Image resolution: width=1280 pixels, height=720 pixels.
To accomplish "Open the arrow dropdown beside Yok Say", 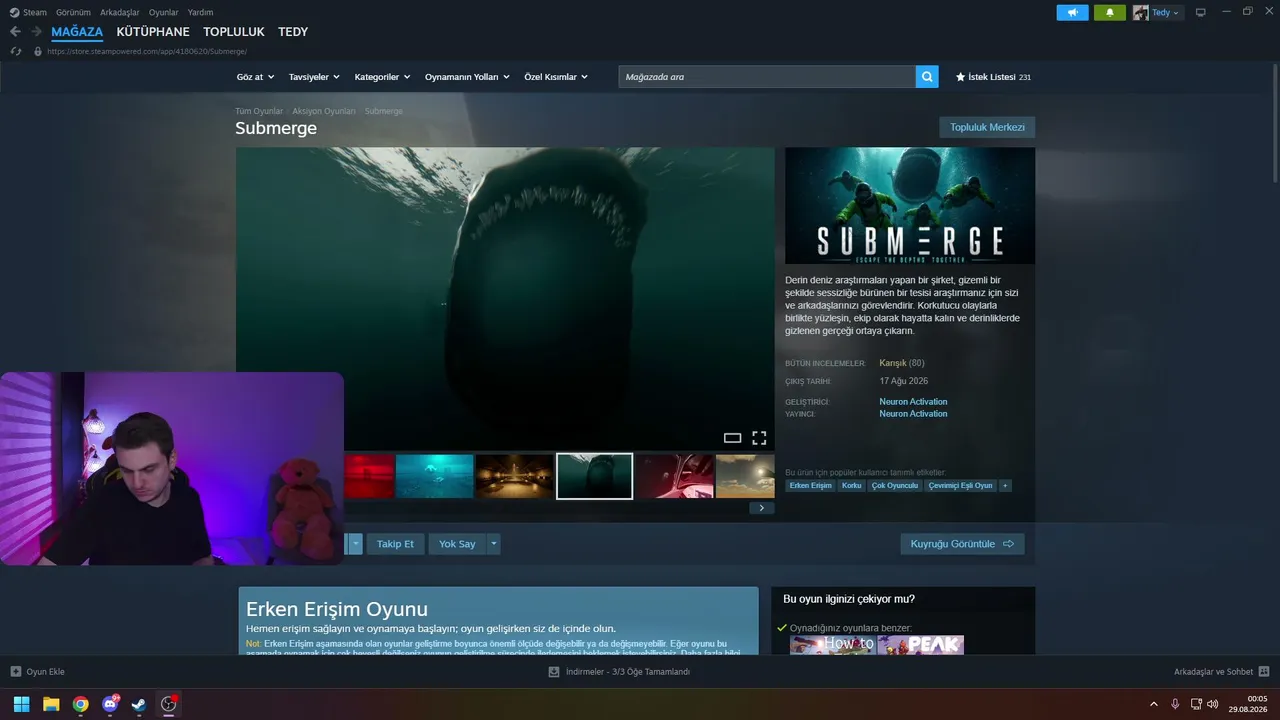I will [493, 544].
